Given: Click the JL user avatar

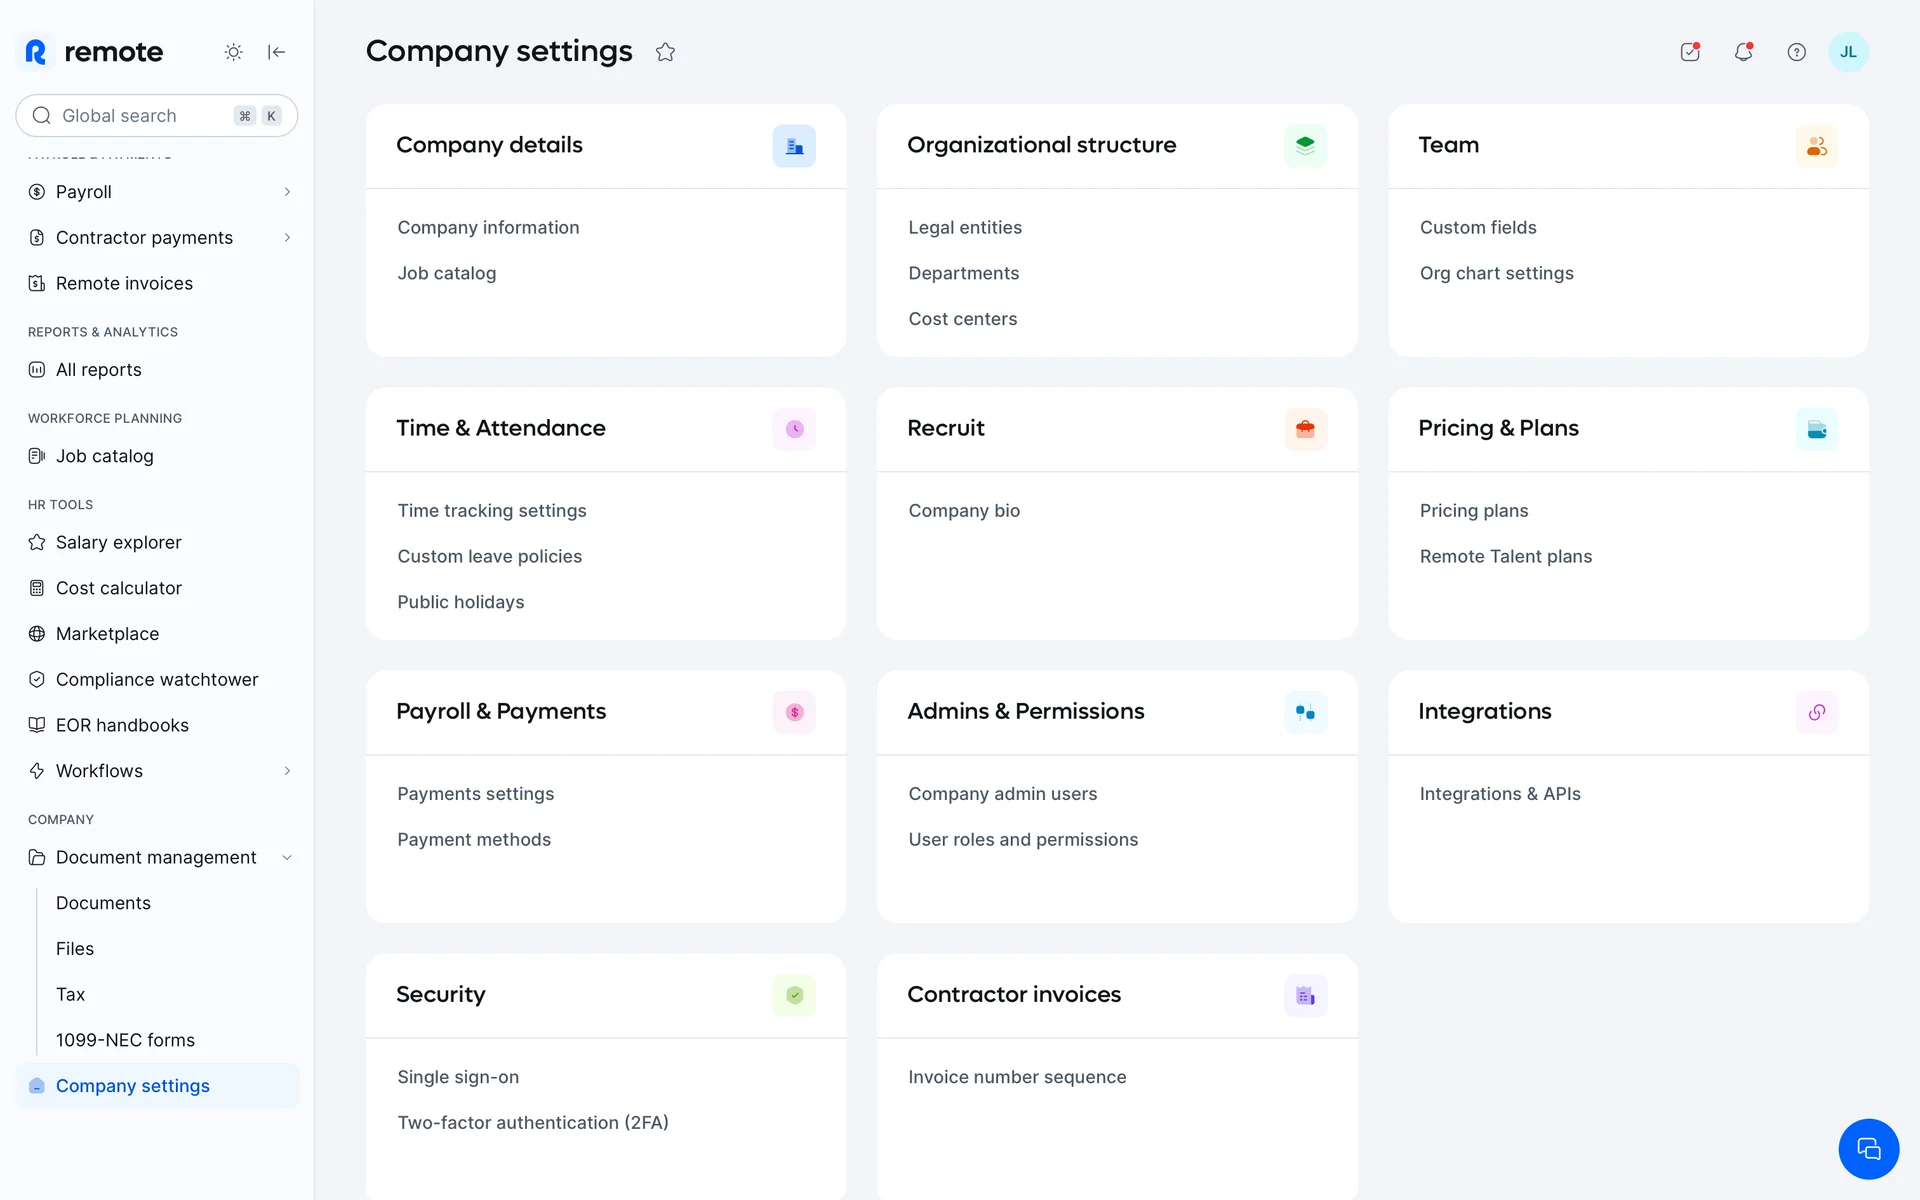Looking at the screenshot, I should pyautogui.click(x=1848, y=52).
